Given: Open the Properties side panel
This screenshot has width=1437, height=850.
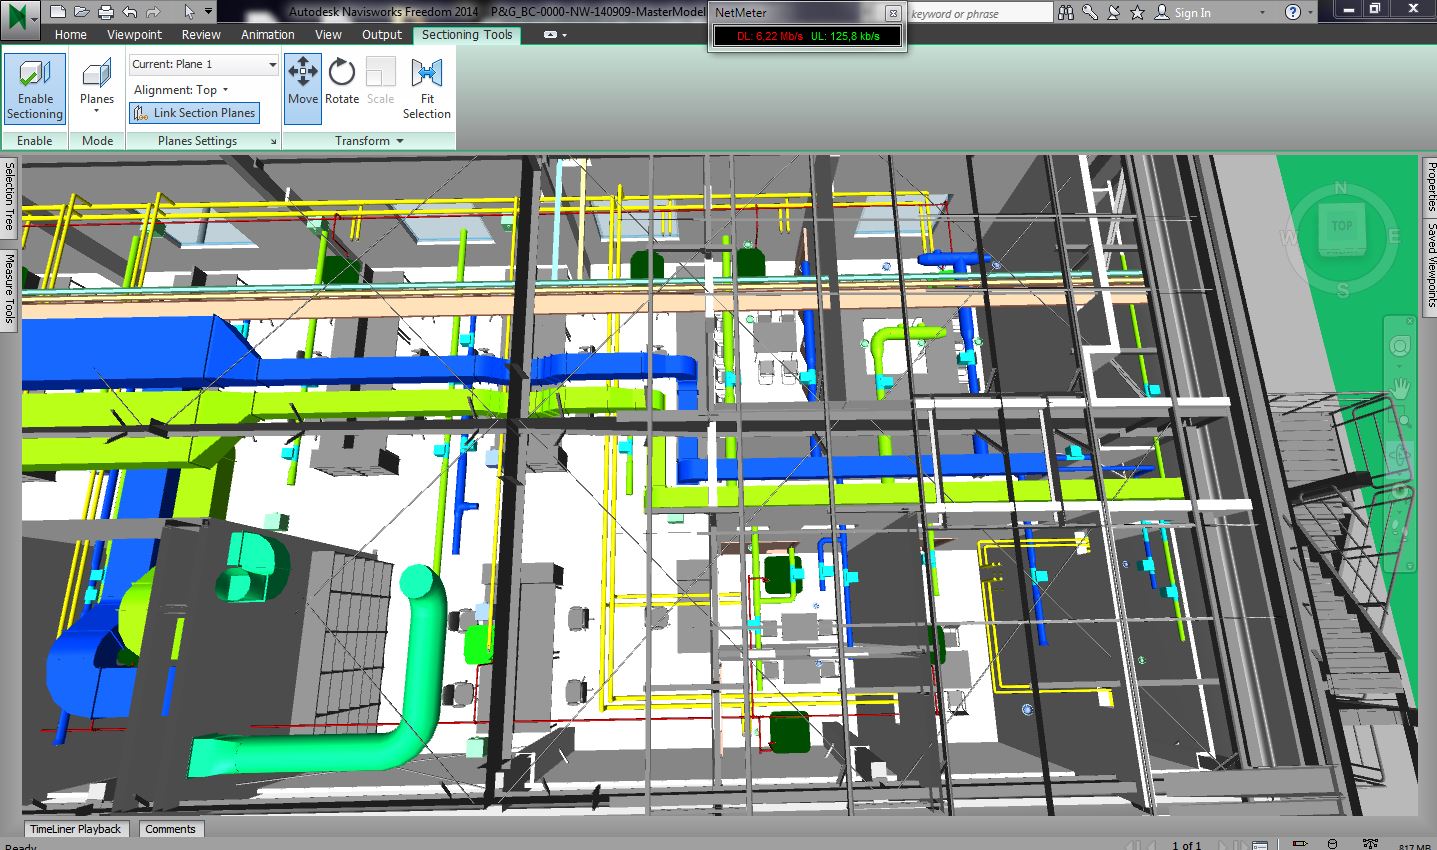Looking at the screenshot, I should pyautogui.click(x=1430, y=186).
